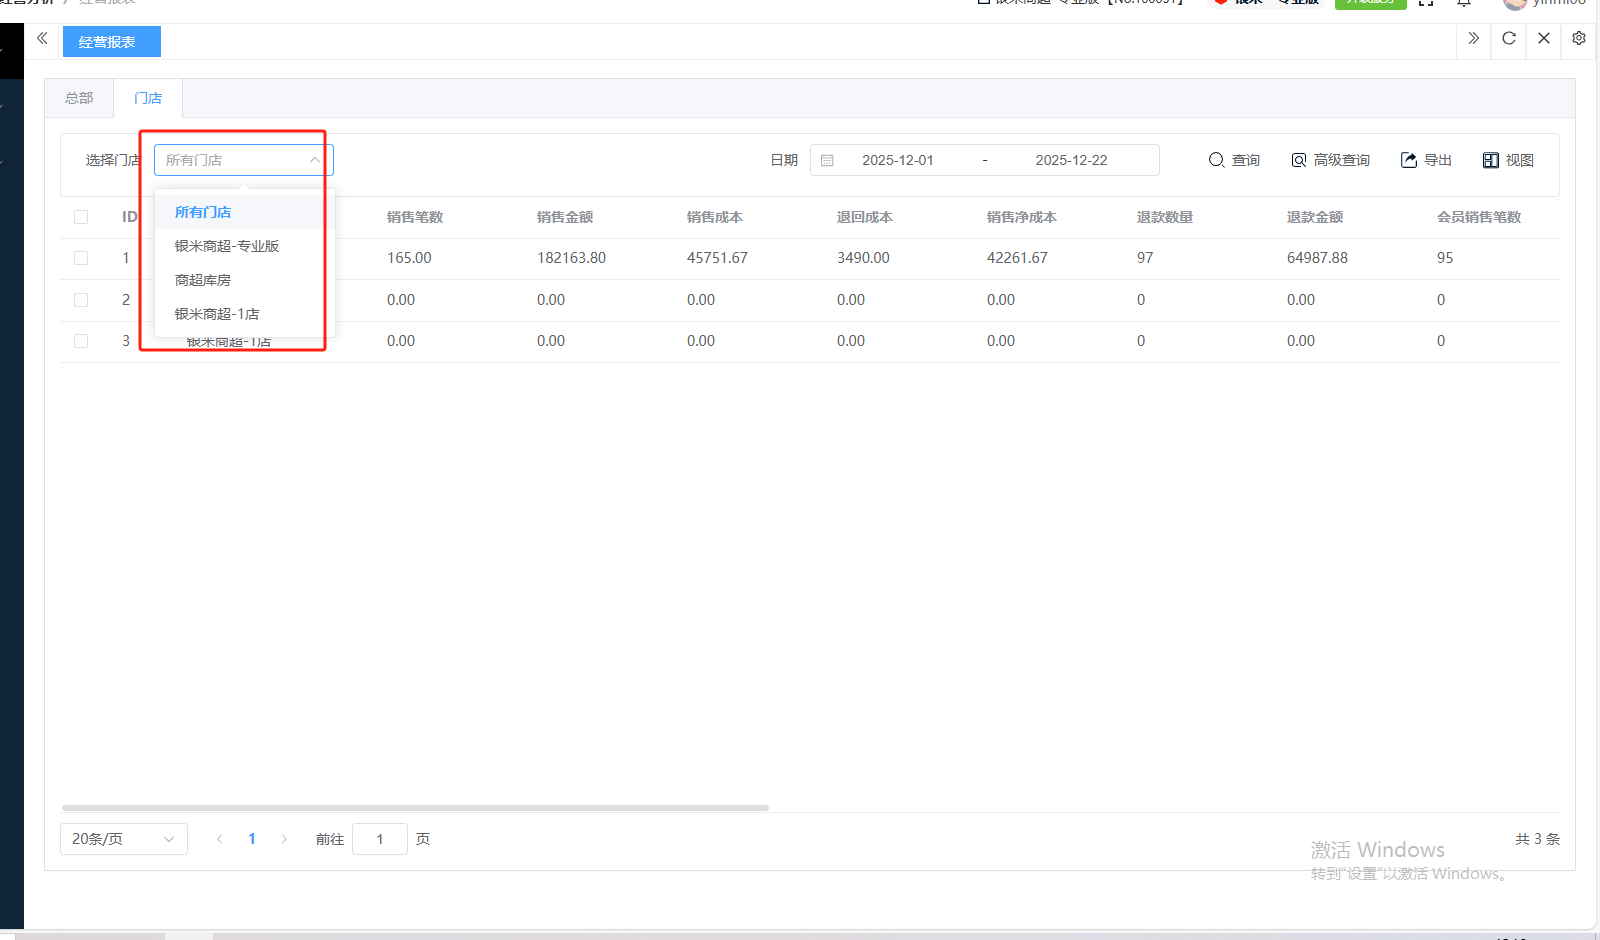This screenshot has width=1600, height=940.
Task: Select 银米商超-专业版 from store list
Action: pos(227,246)
